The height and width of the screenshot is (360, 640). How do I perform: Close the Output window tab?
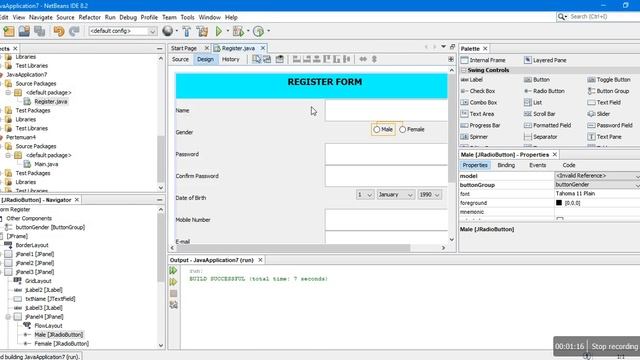[x=260, y=260]
